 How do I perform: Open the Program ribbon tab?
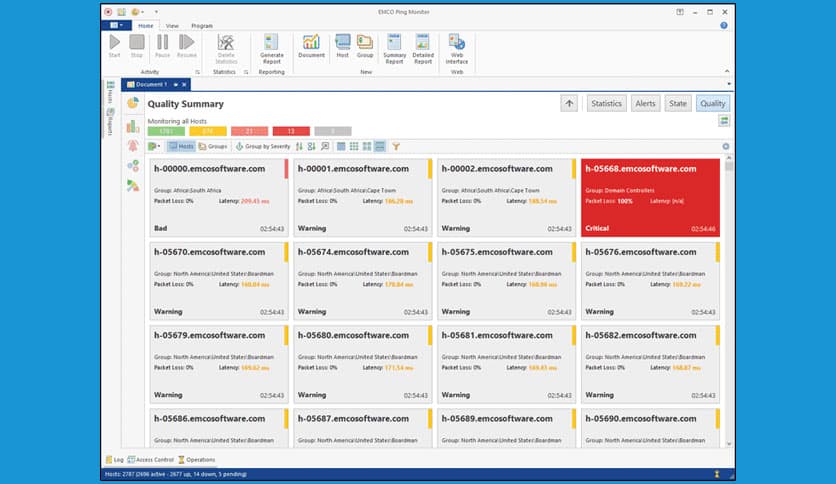pos(201,25)
